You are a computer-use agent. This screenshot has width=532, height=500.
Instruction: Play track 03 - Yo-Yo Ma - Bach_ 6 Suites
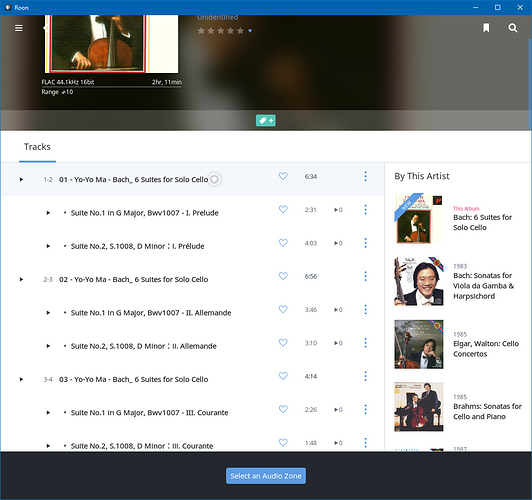pyautogui.click(x=21, y=379)
